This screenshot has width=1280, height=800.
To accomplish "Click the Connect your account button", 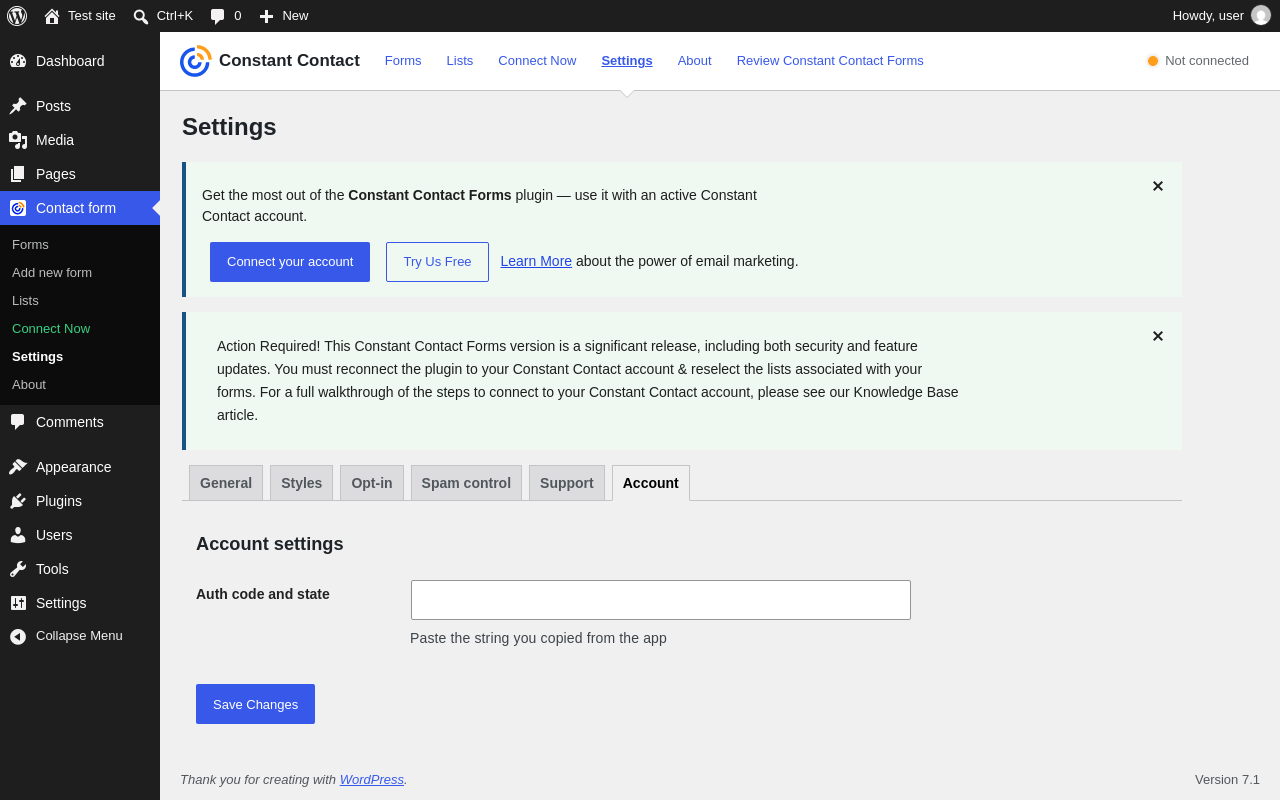I will click(290, 262).
